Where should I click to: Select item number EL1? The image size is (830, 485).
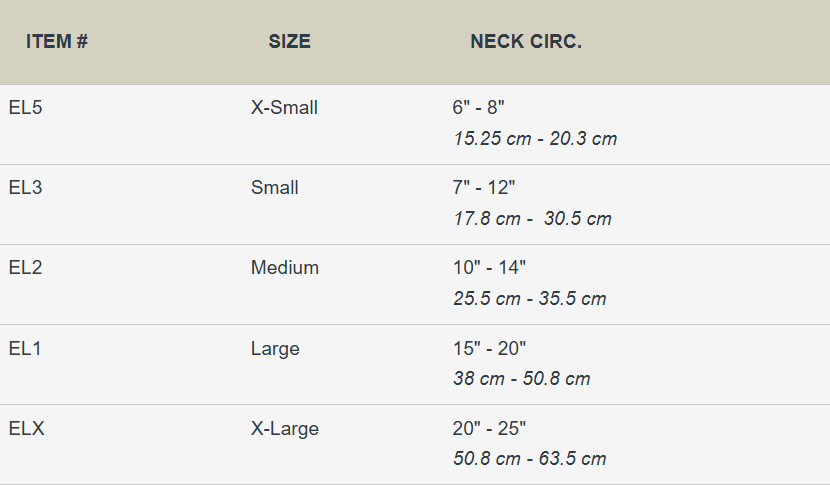point(25,348)
